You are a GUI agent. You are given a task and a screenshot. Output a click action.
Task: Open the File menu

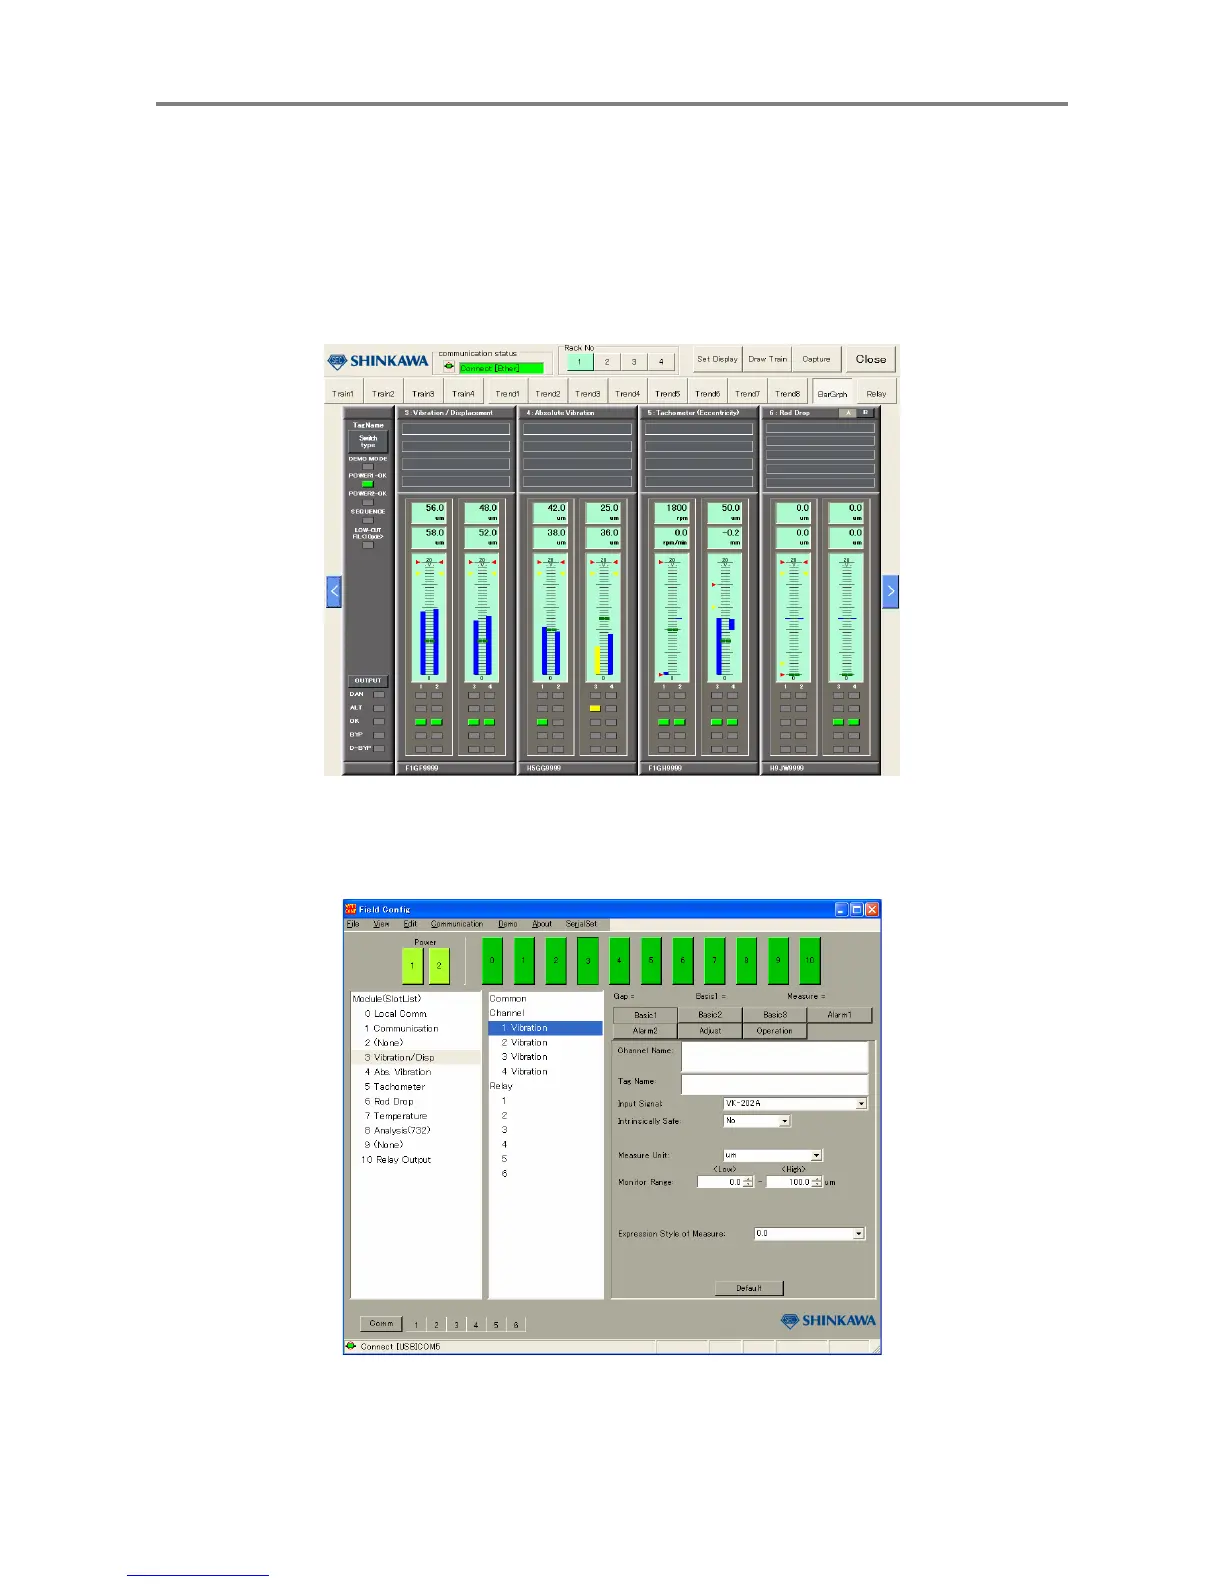click(x=352, y=924)
